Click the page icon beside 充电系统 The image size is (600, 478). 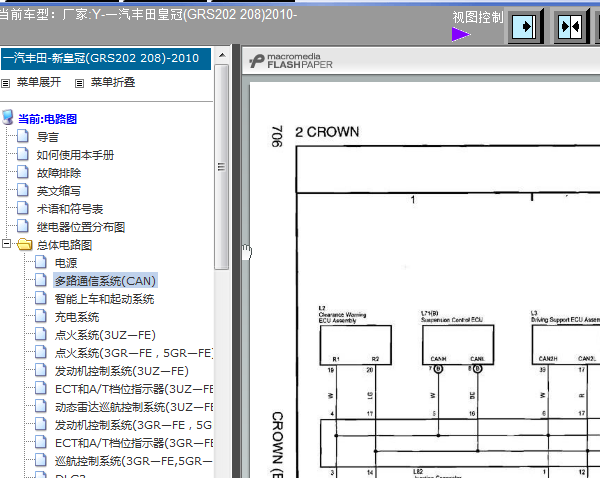41,316
